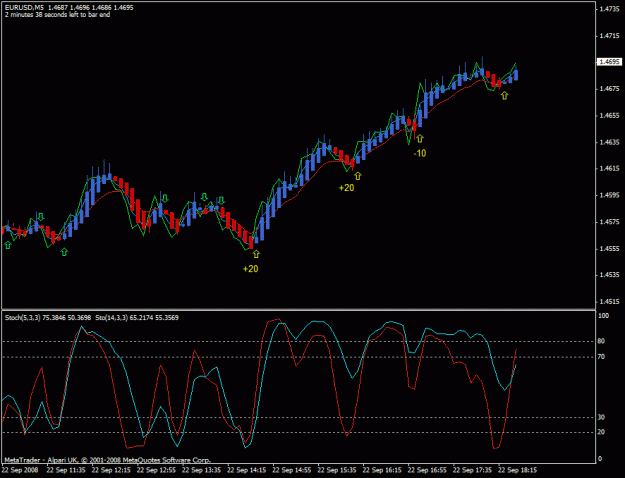625x478 pixels.
Task: Click the 1.4555 price scale value
Action: [610, 249]
